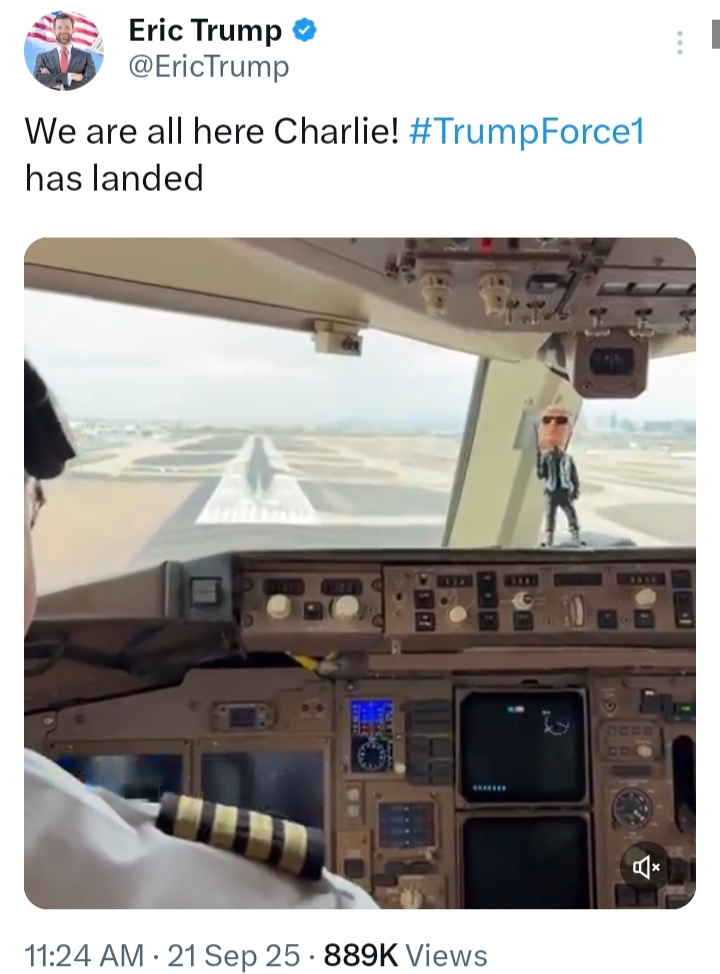Screen dimensions: 720x974
Task: Open the #TrumpForce1 hashtag link
Action: [x=526, y=132]
